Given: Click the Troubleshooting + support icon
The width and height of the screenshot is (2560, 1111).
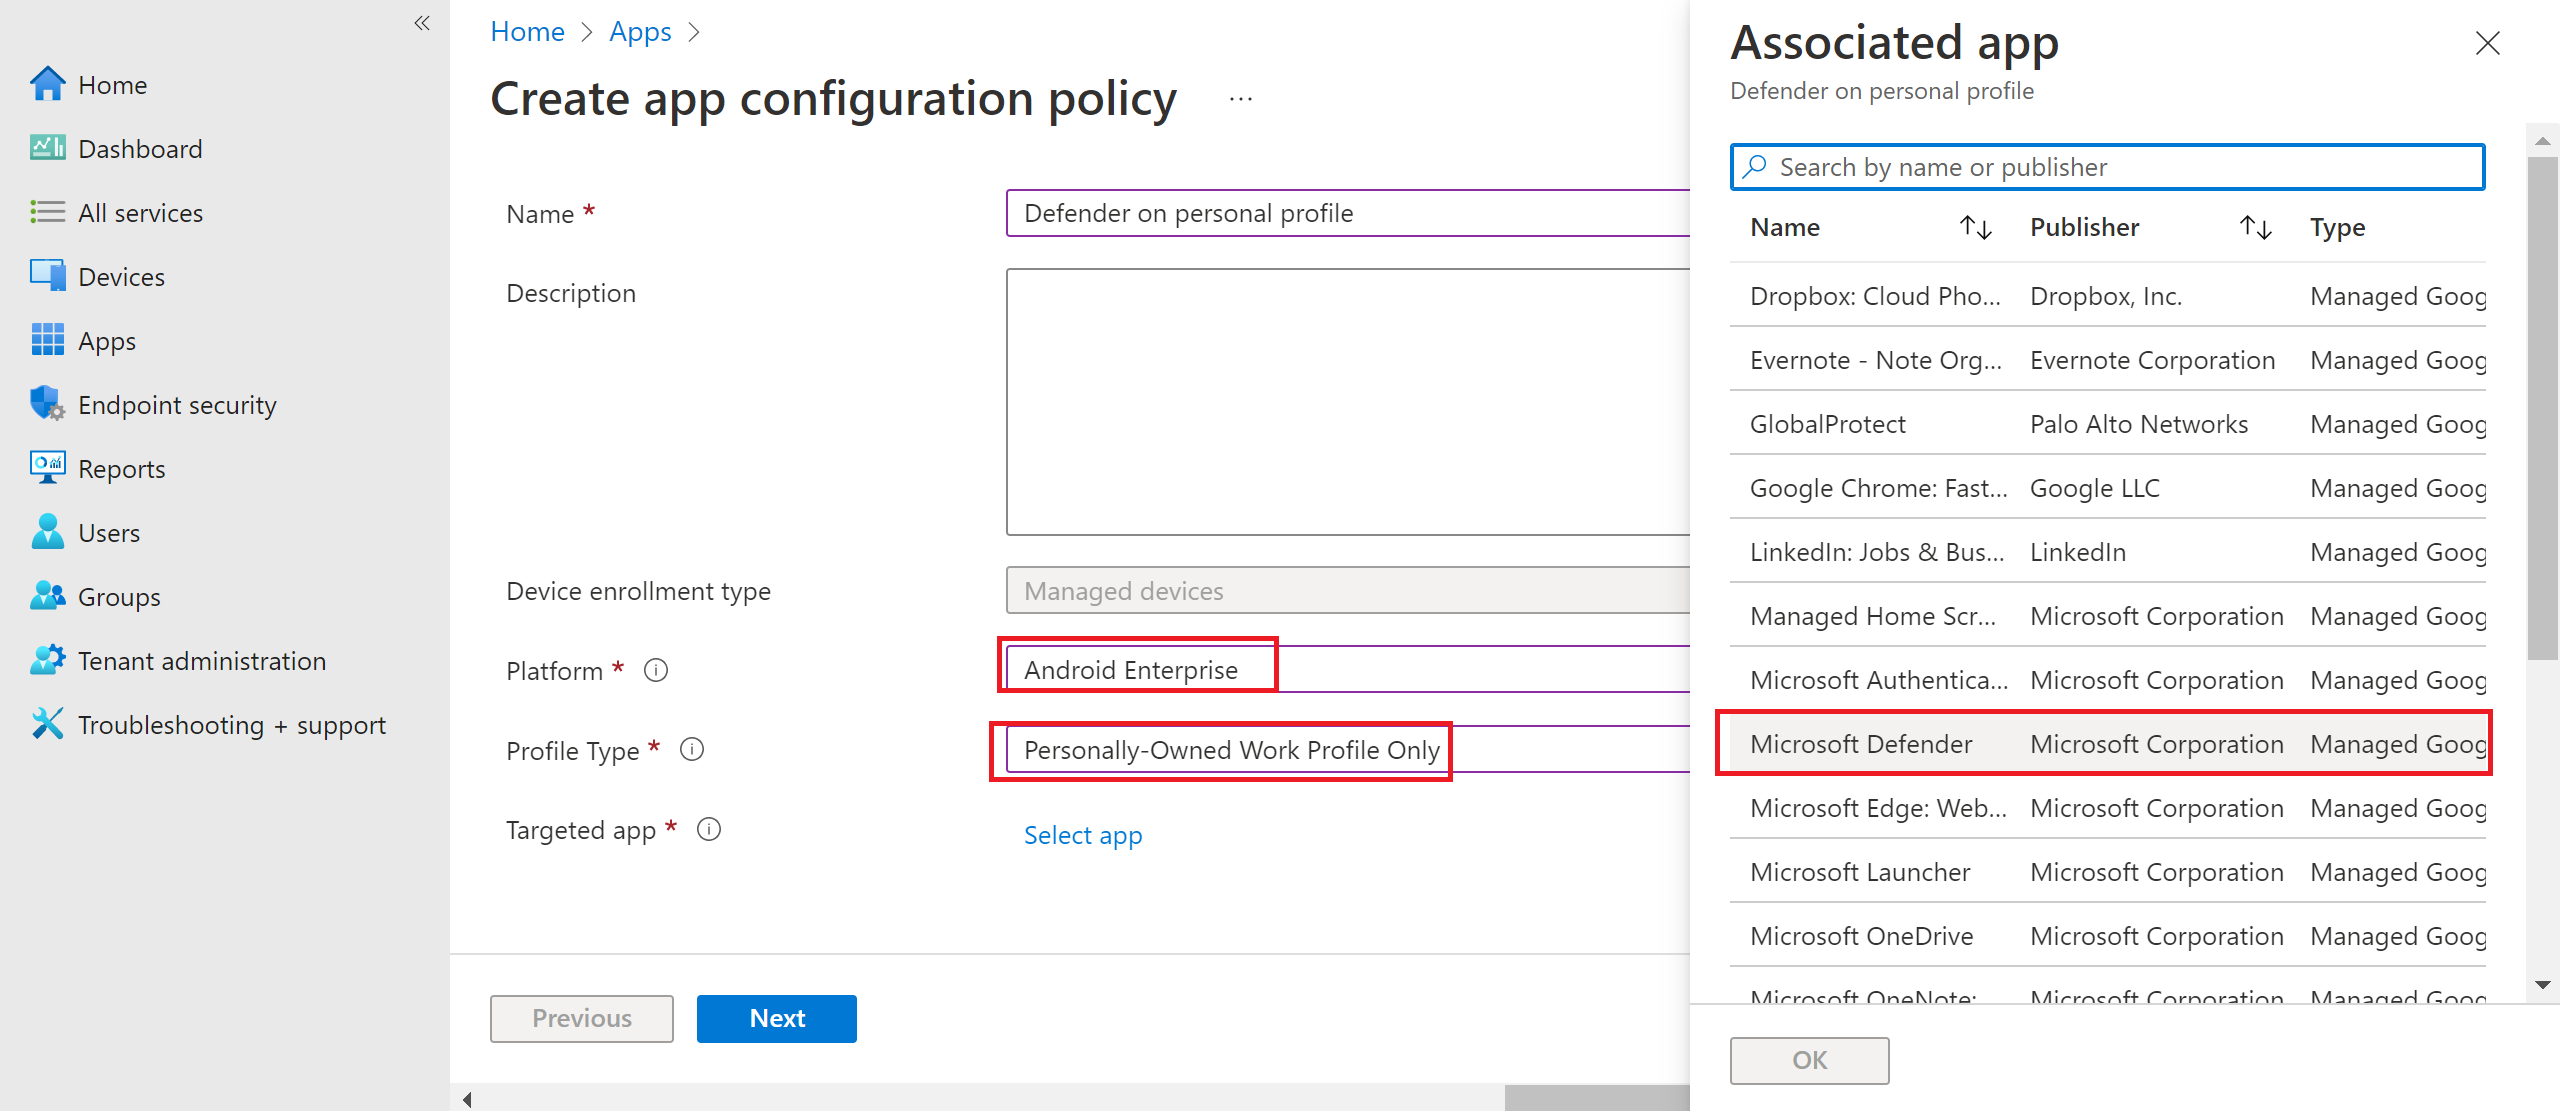Looking at the screenshot, I should 46,724.
